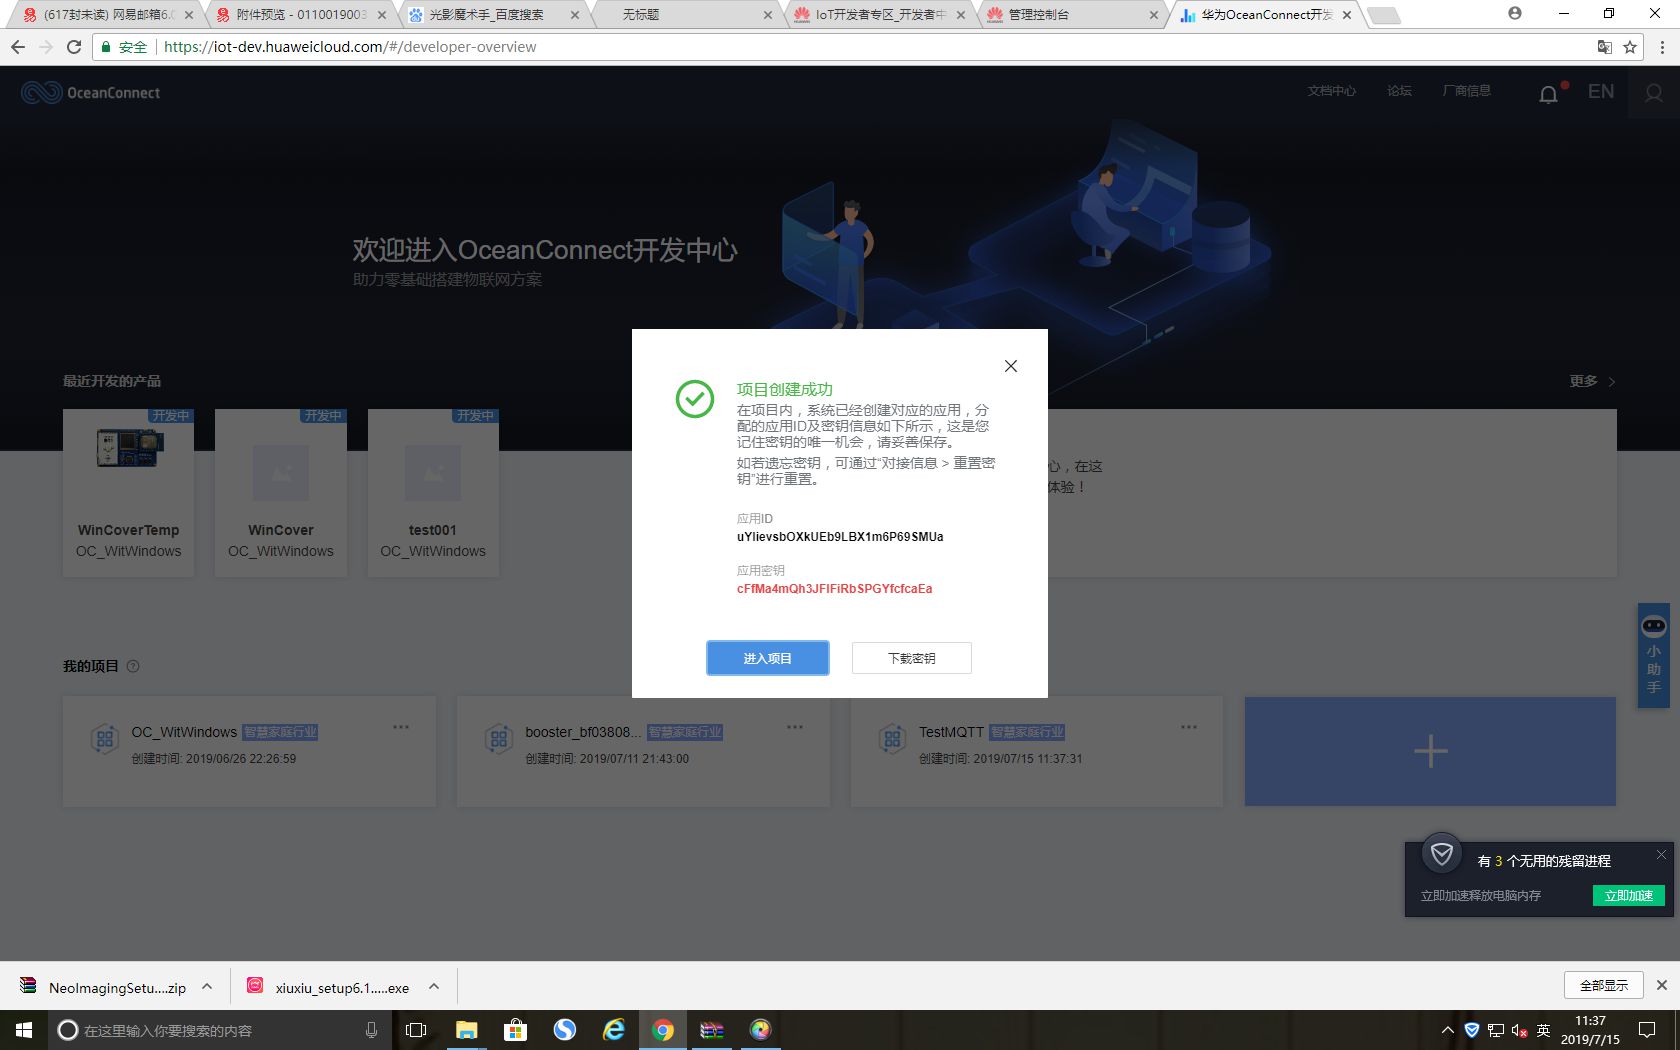Click 全部显示 downloads button
This screenshot has height=1050, width=1680.
point(1604,986)
